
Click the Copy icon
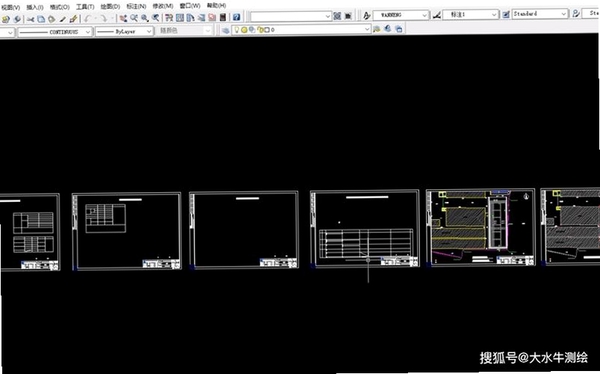[x=41, y=19]
